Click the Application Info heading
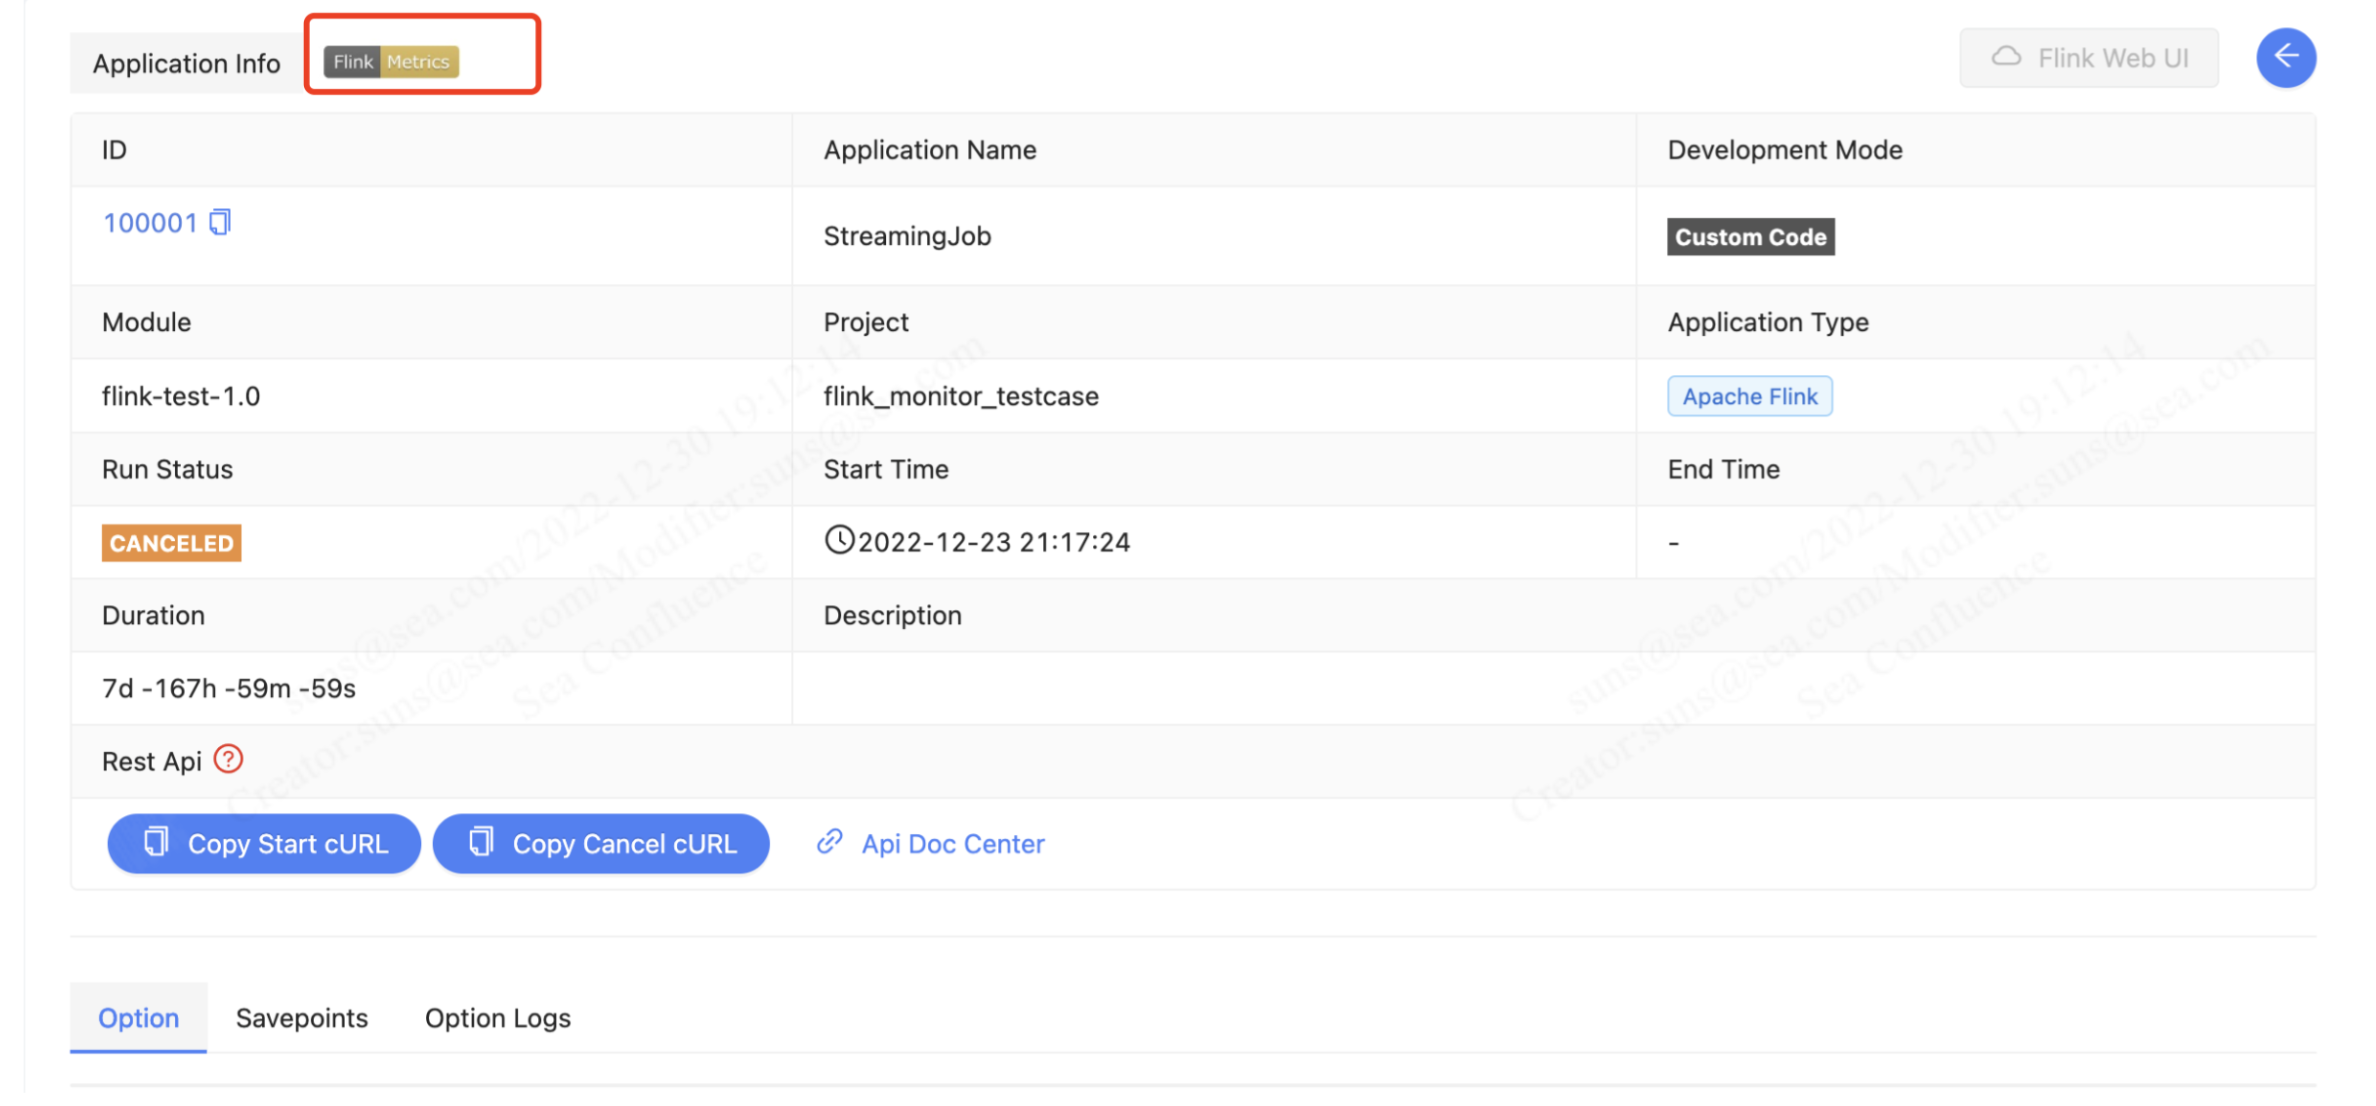The image size is (2376, 1106). [x=186, y=64]
